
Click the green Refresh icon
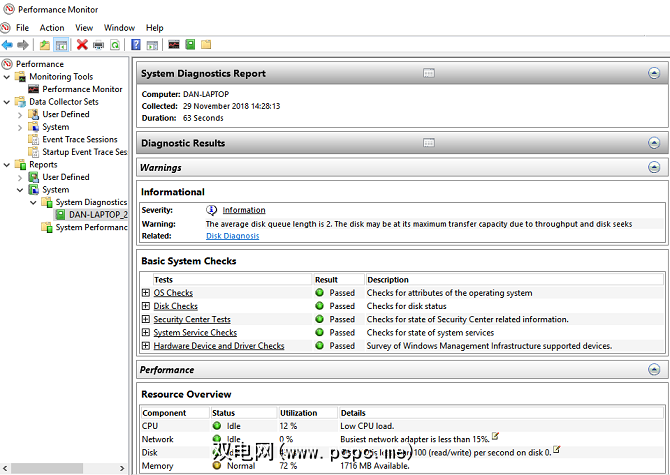point(115,45)
